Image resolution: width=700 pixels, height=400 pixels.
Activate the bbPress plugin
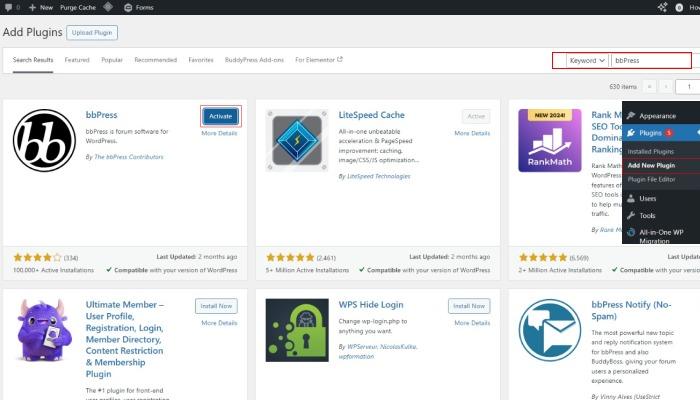pos(221,116)
